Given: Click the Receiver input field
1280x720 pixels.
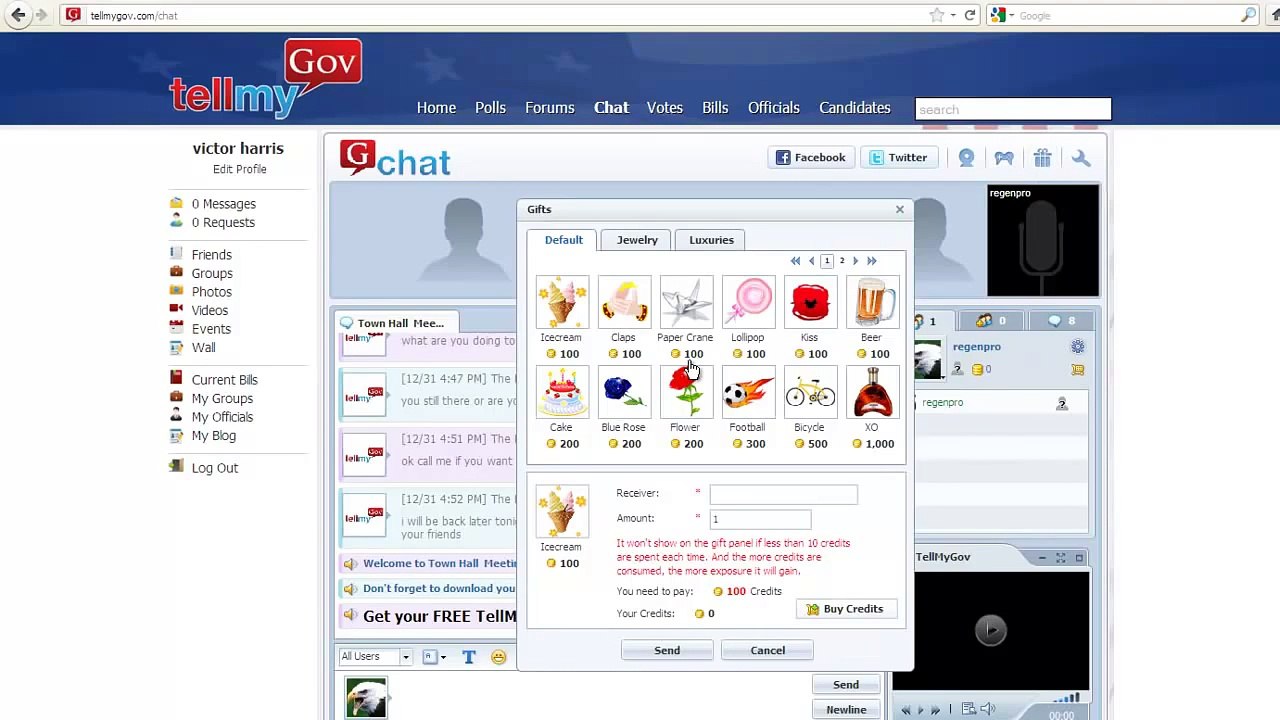Looking at the screenshot, I should (783, 494).
